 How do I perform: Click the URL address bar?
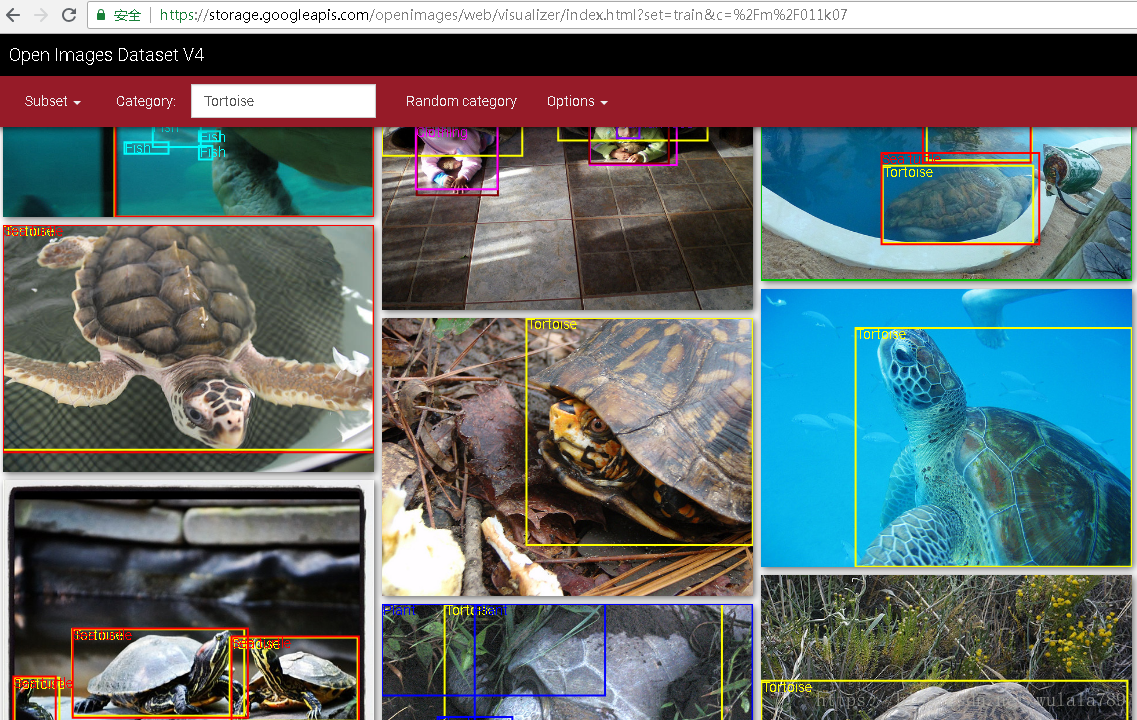tap(612, 15)
